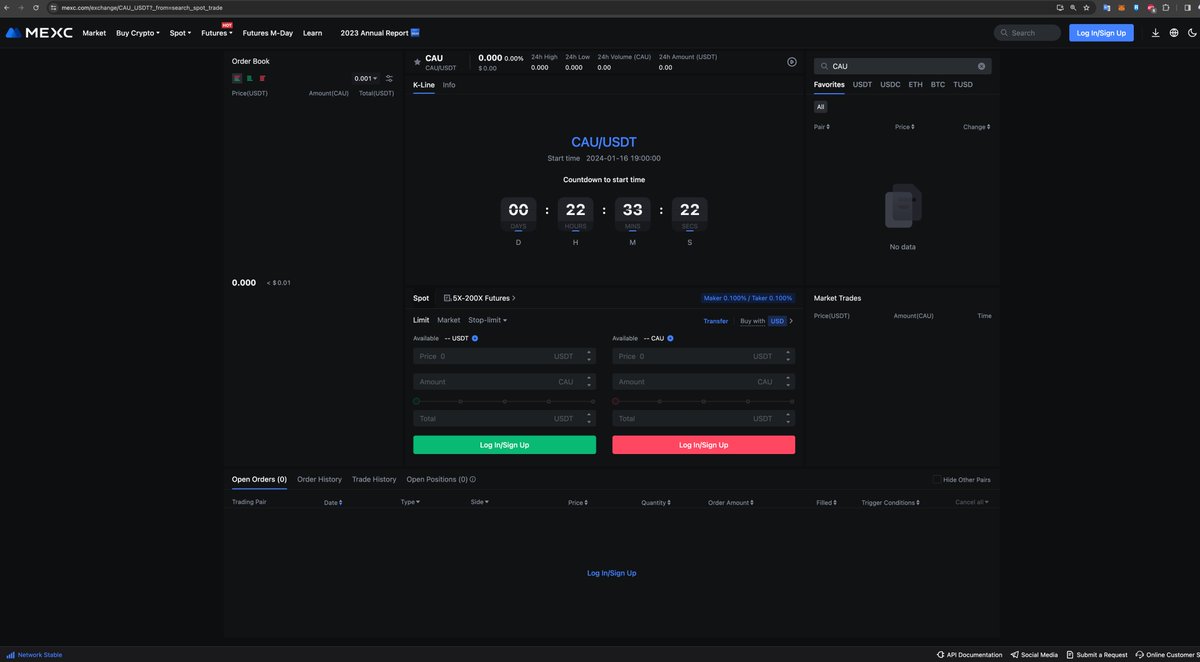Sort orders by Date column

333,502
